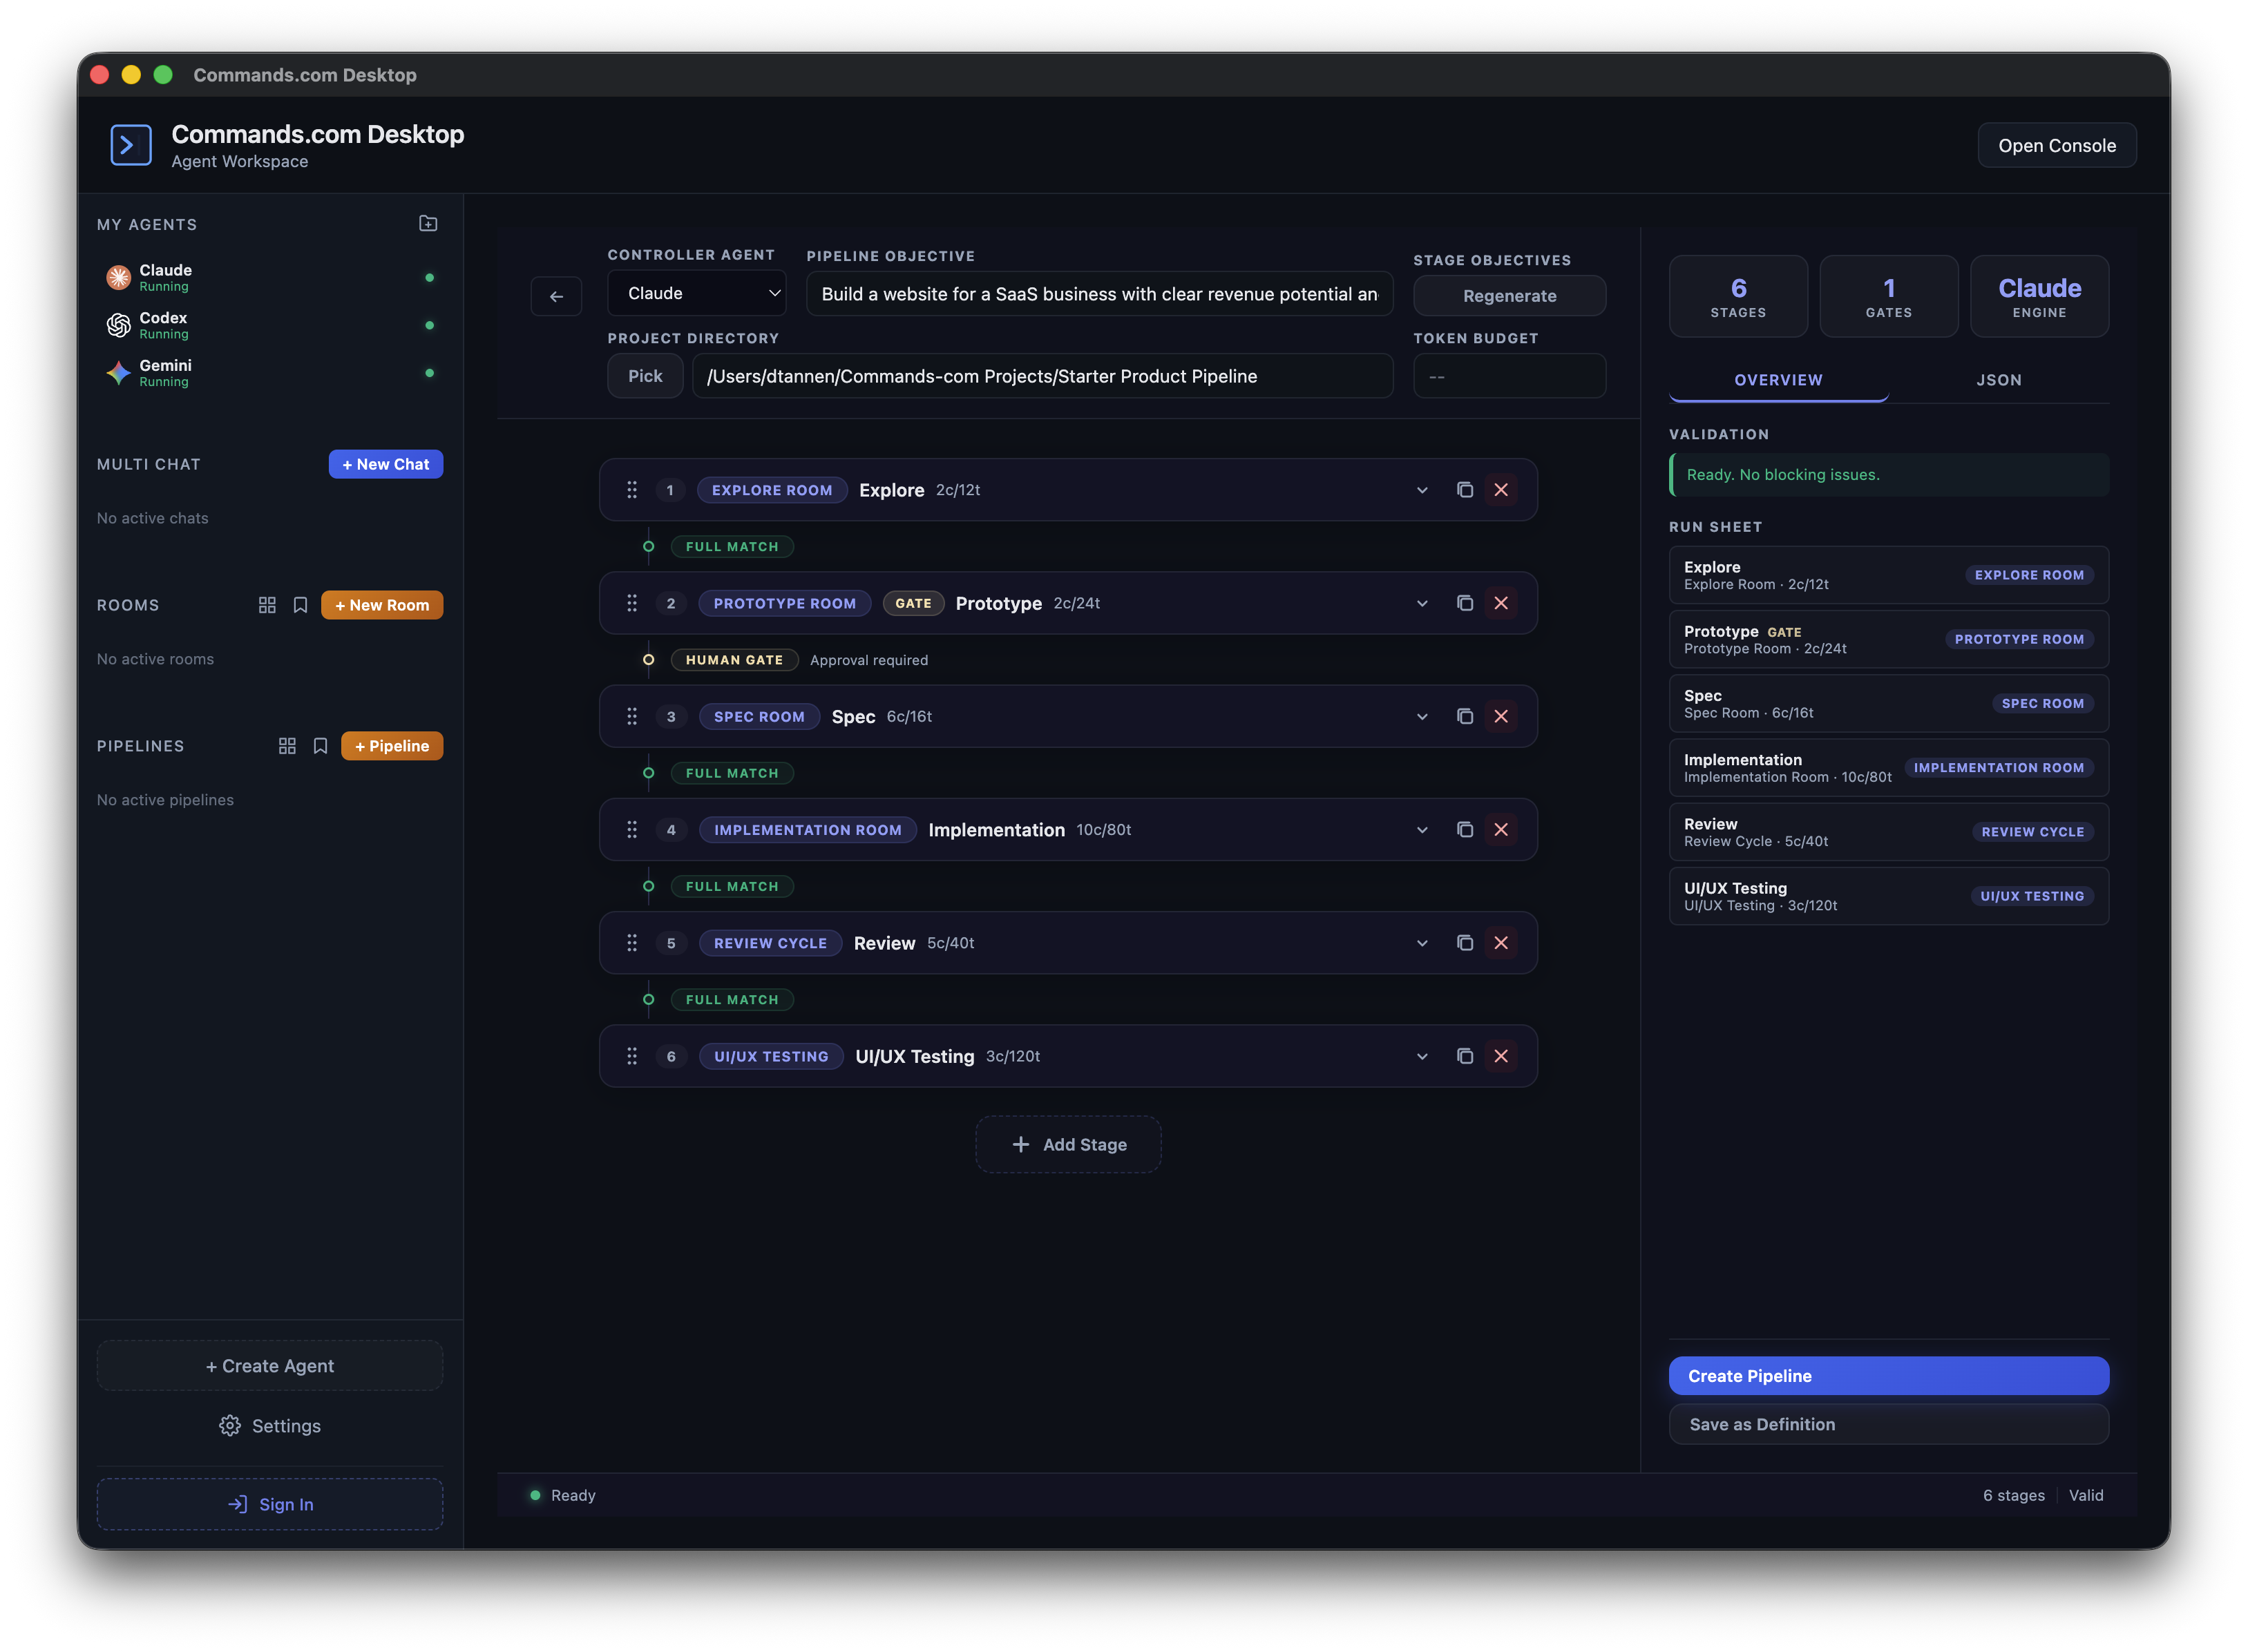
Task: Duplicate the Prototype stage
Action: pyautogui.click(x=1465, y=603)
